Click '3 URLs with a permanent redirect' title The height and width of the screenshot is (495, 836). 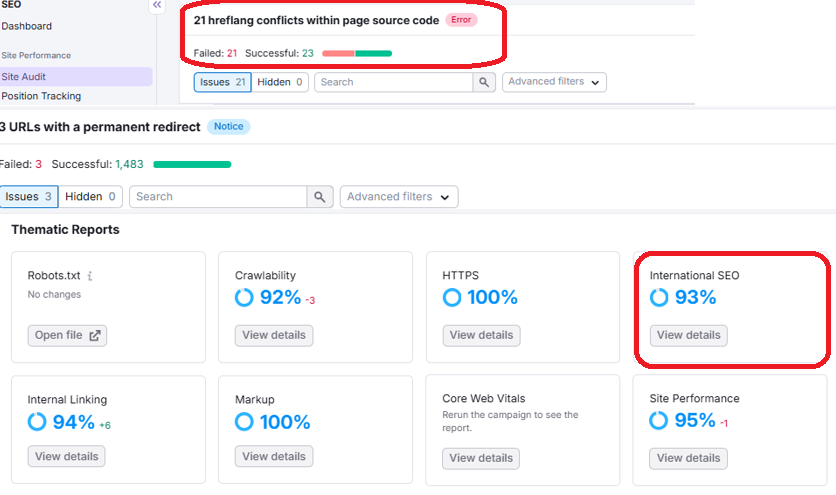[x=100, y=127]
